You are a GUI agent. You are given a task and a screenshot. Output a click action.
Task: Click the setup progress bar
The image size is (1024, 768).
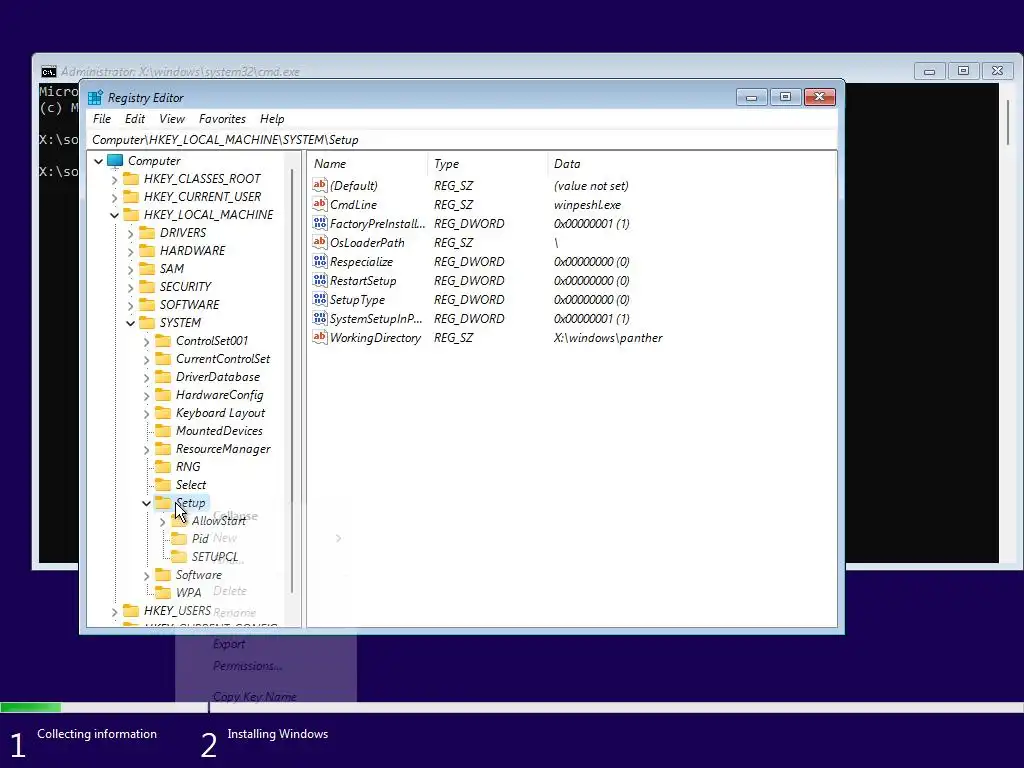pyautogui.click(x=512, y=707)
